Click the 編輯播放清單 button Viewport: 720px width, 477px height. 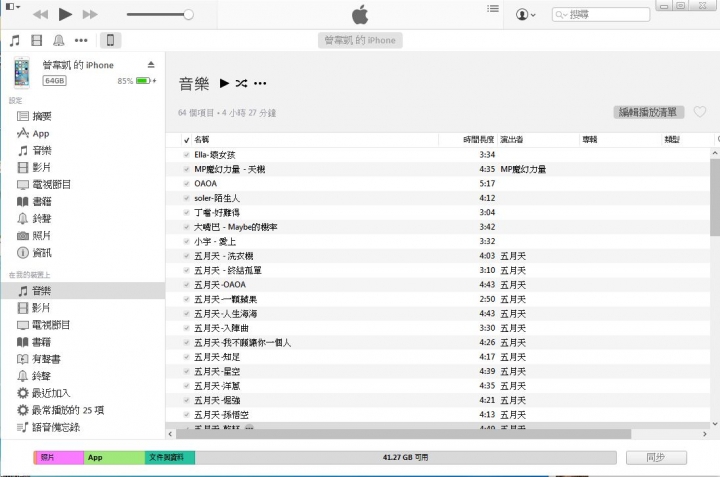(x=648, y=112)
